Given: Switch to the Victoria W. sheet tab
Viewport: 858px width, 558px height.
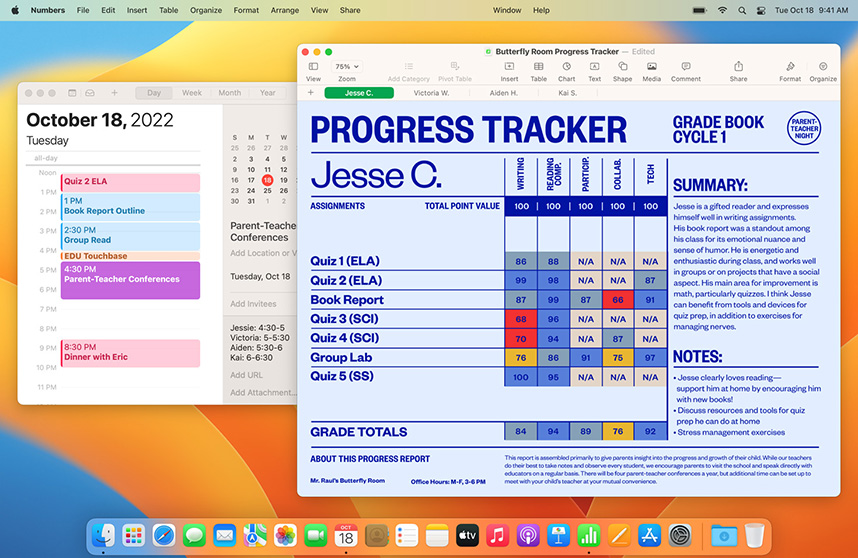Looking at the screenshot, I should 431,93.
